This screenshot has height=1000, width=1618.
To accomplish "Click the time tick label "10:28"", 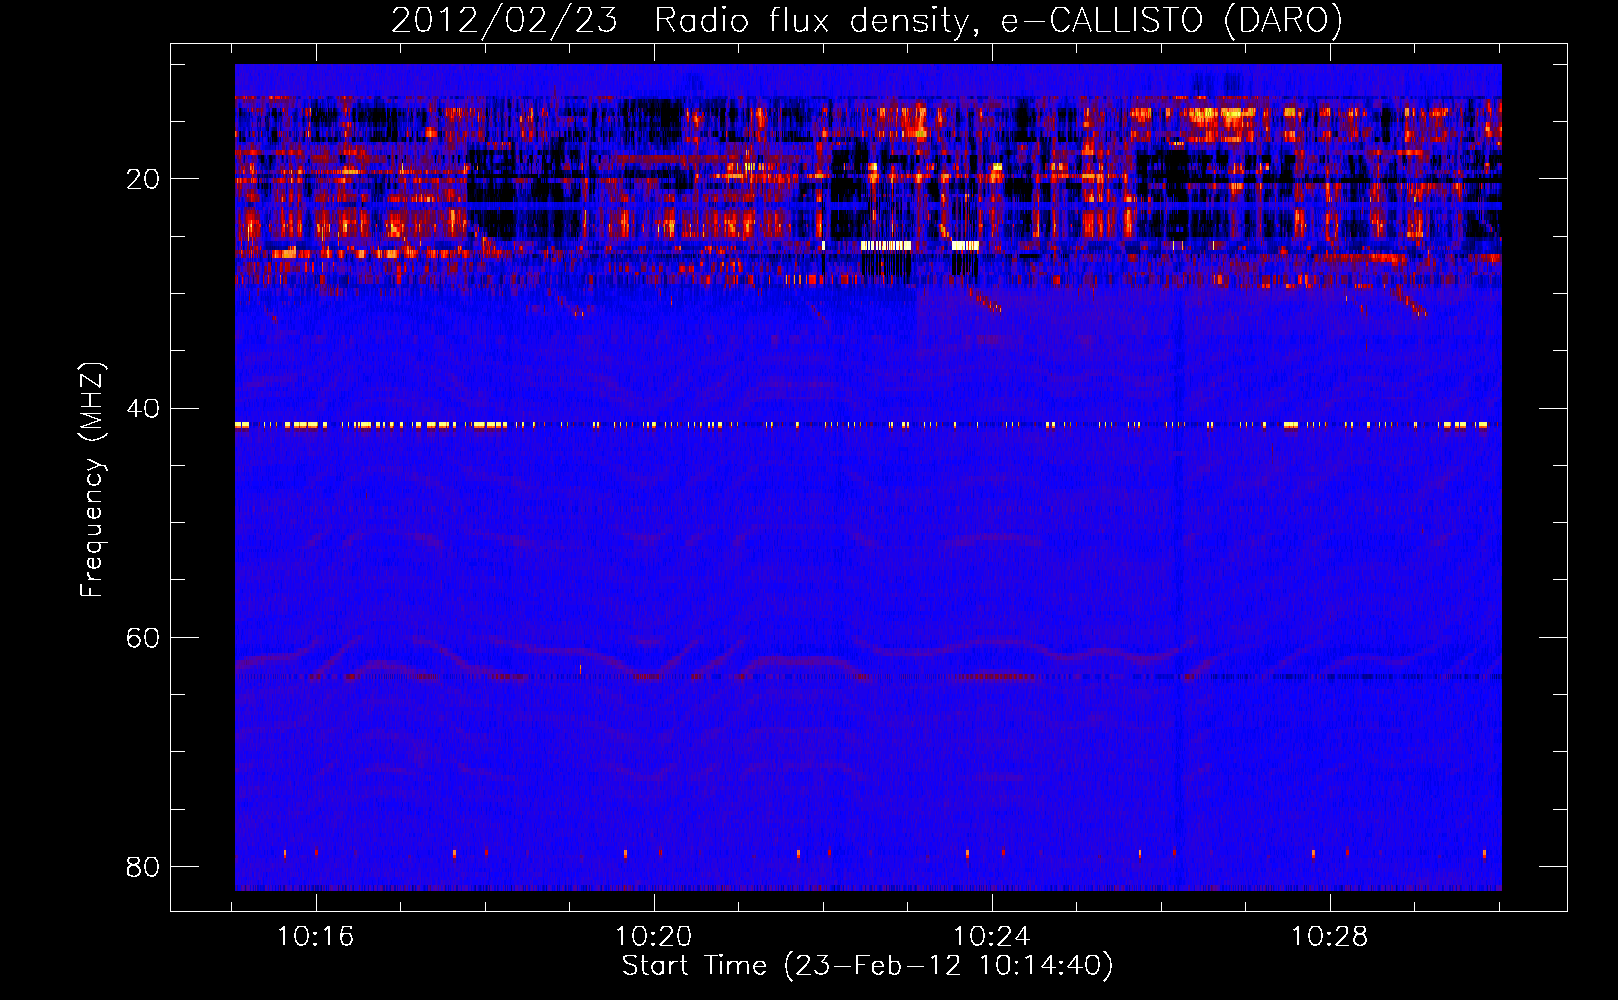I will 1330,937.
